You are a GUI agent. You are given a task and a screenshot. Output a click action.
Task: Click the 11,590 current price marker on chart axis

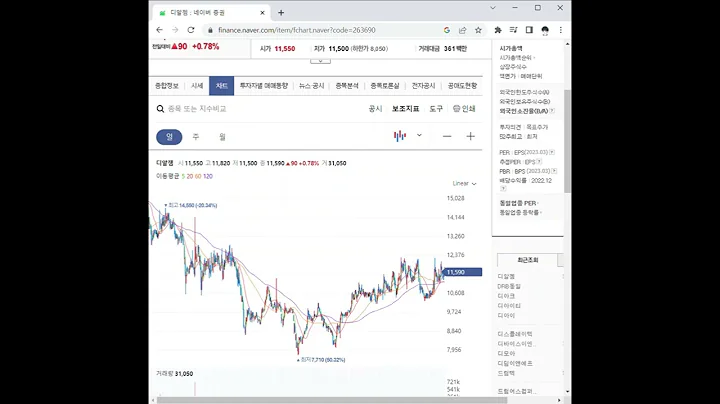tap(463, 272)
